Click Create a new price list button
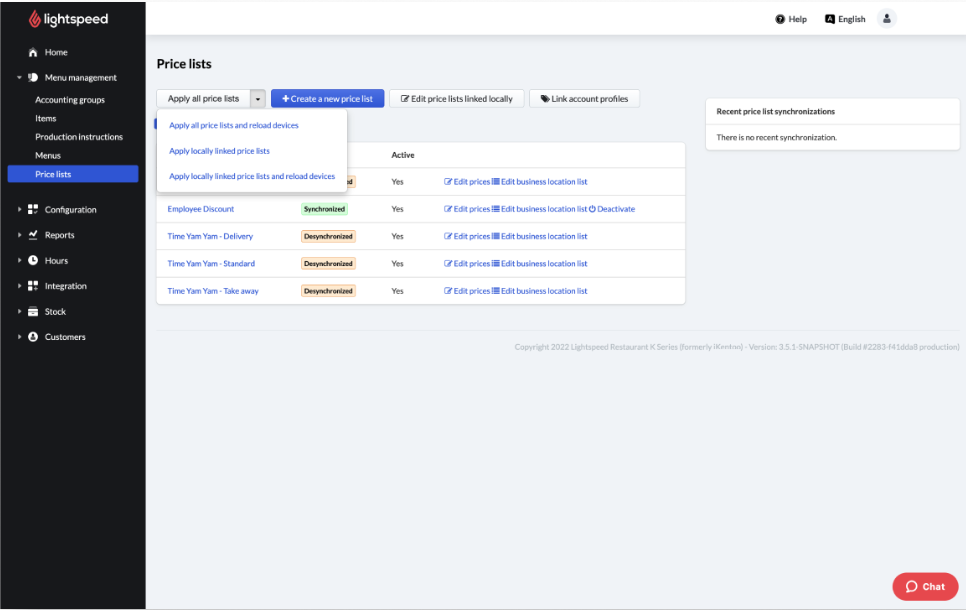 point(327,99)
